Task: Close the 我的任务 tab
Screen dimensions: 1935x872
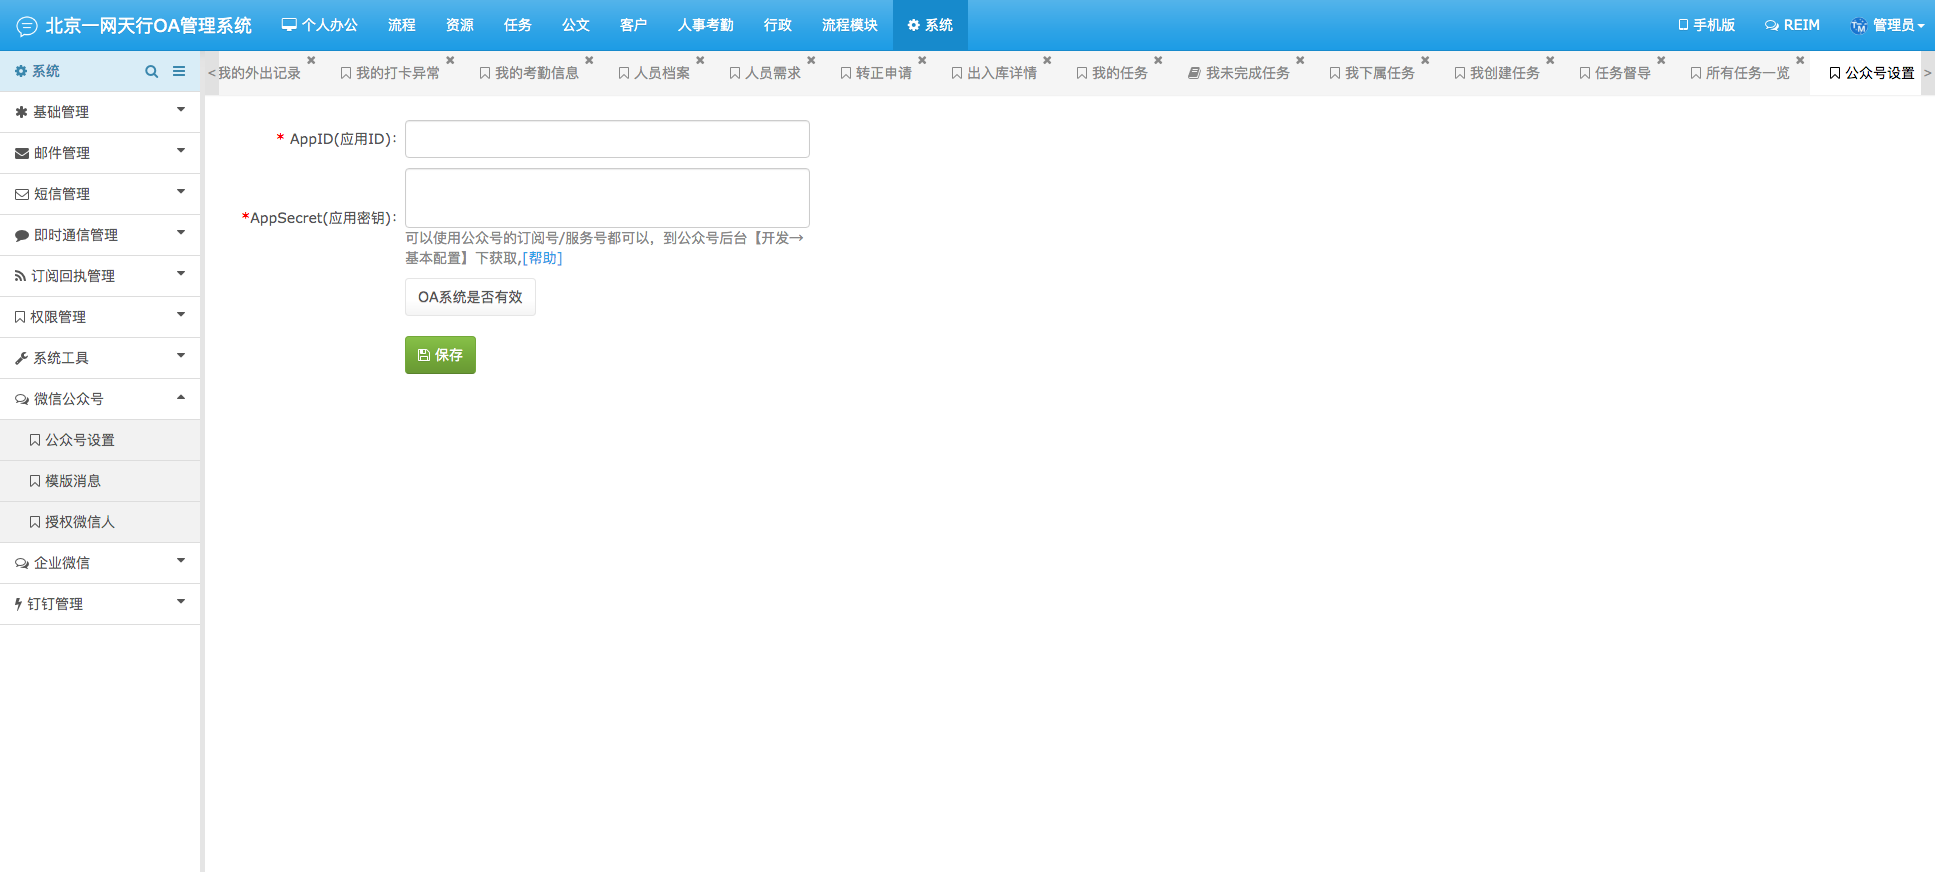Action: click(1158, 61)
